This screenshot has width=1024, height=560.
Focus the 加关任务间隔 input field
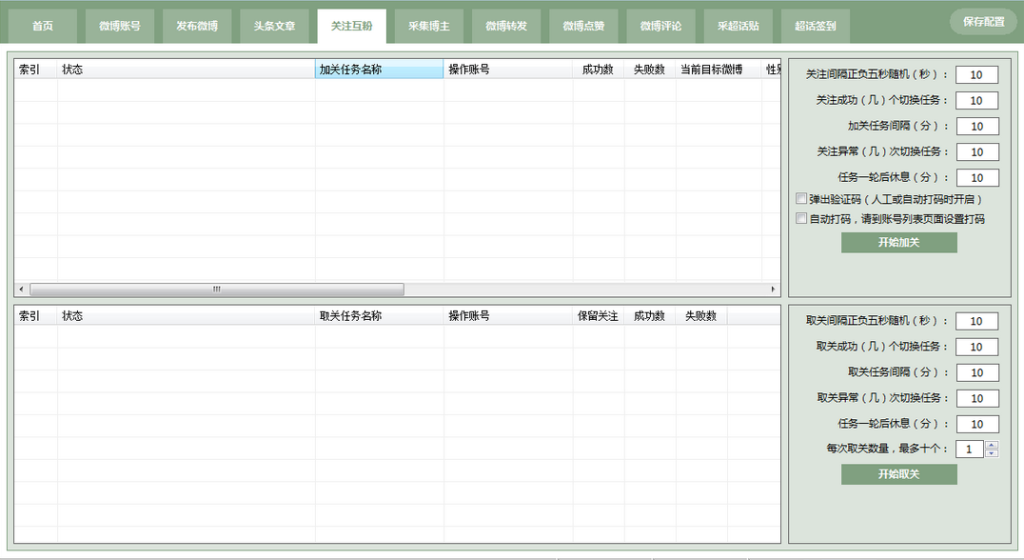click(976, 127)
